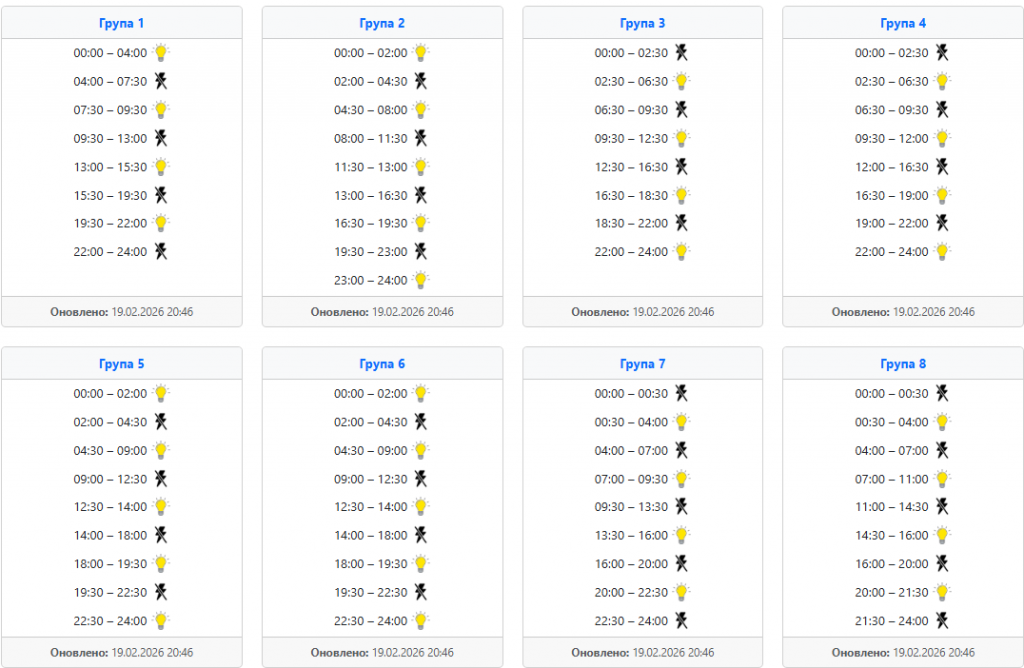Click the power-off icon for Група 5 14:00 – 18:00

click(x=161, y=535)
